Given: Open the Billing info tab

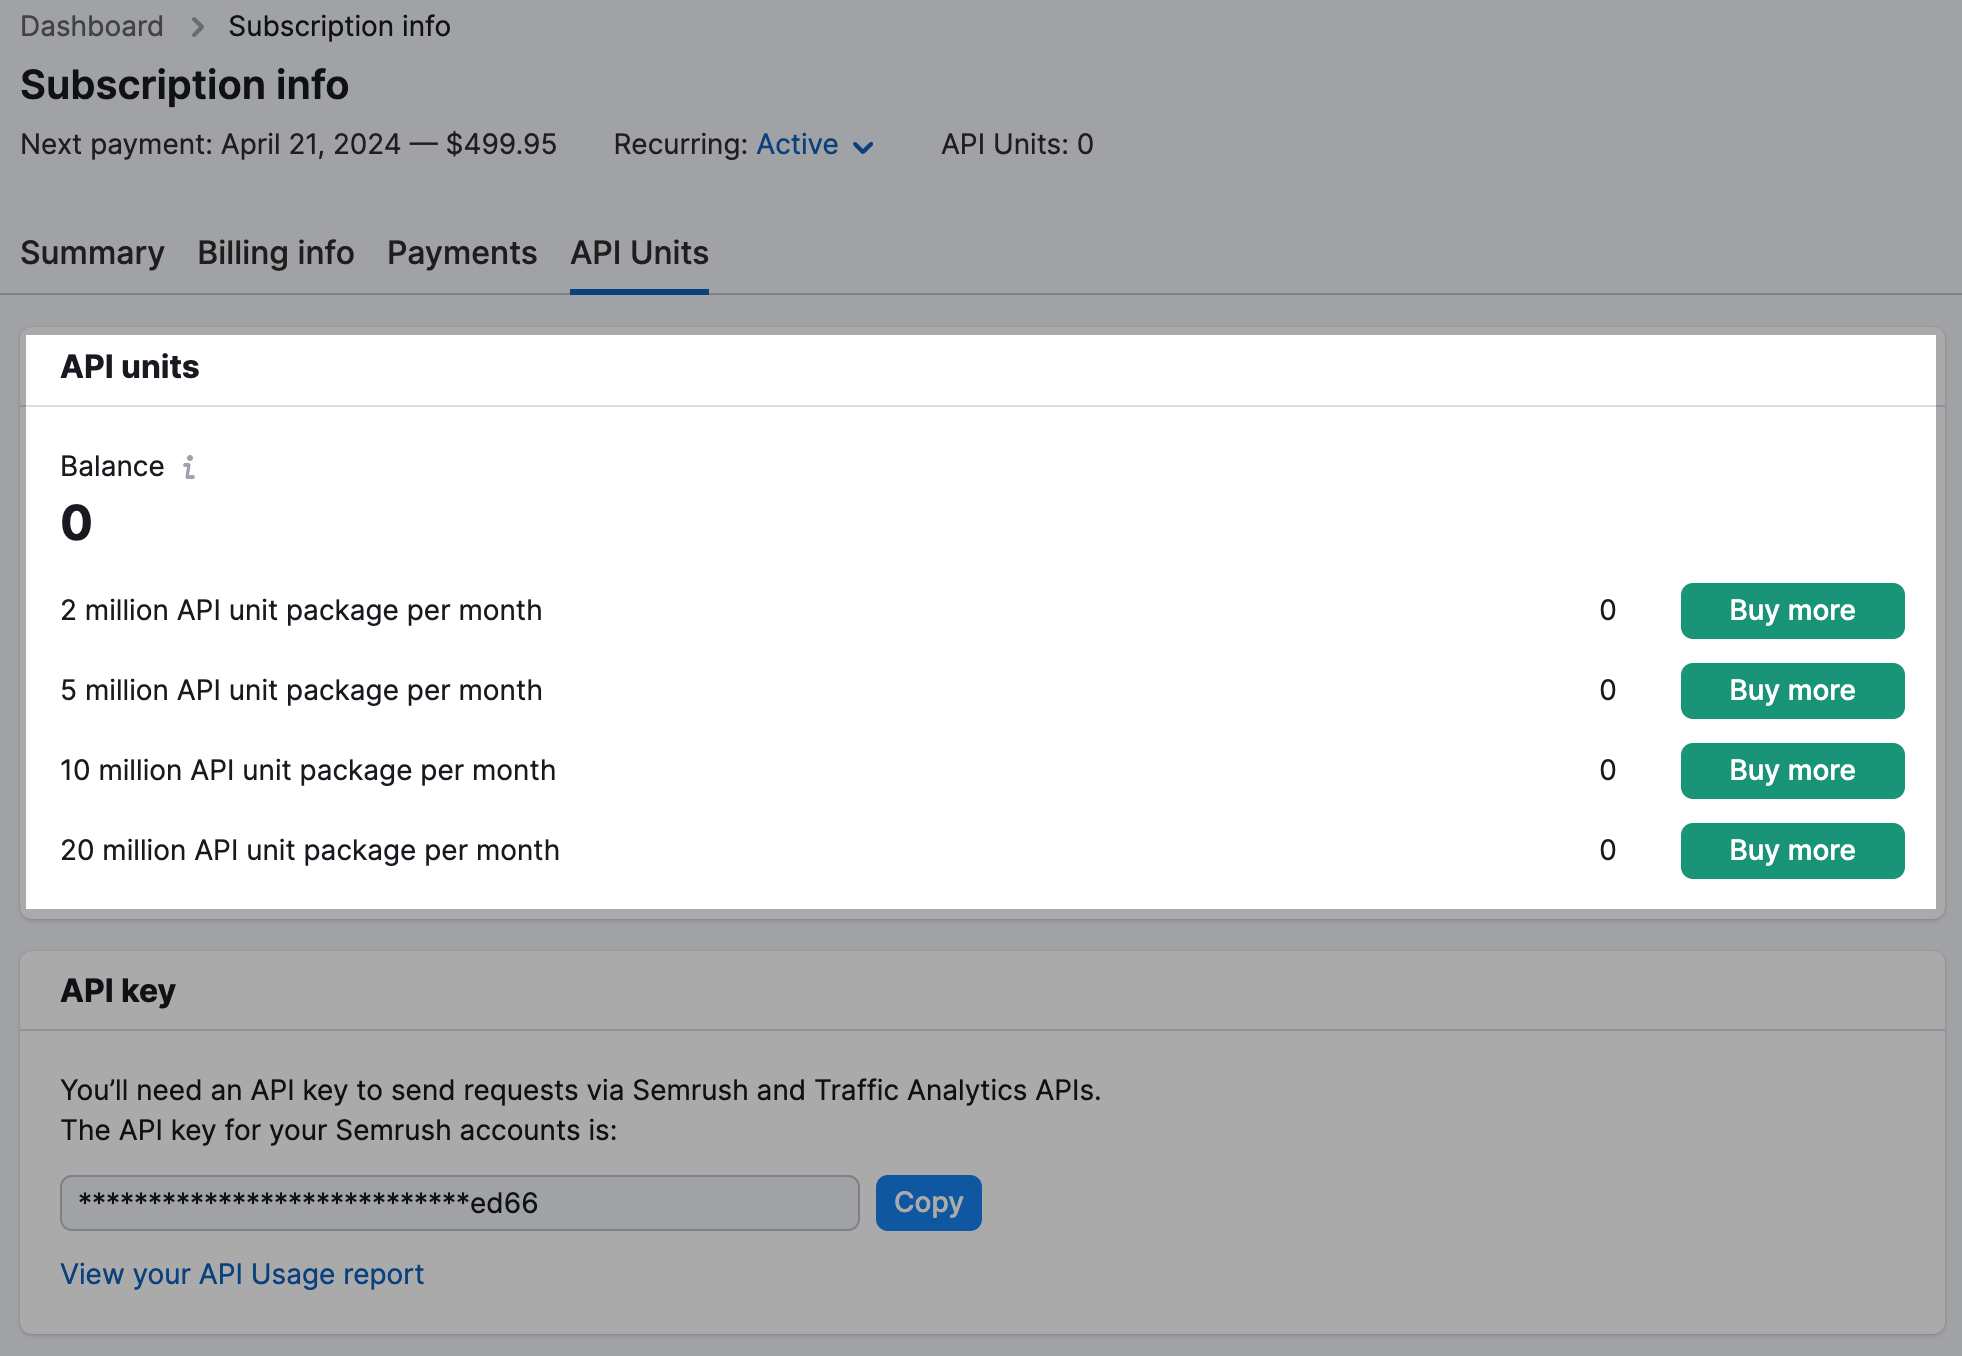Looking at the screenshot, I should point(275,253).
